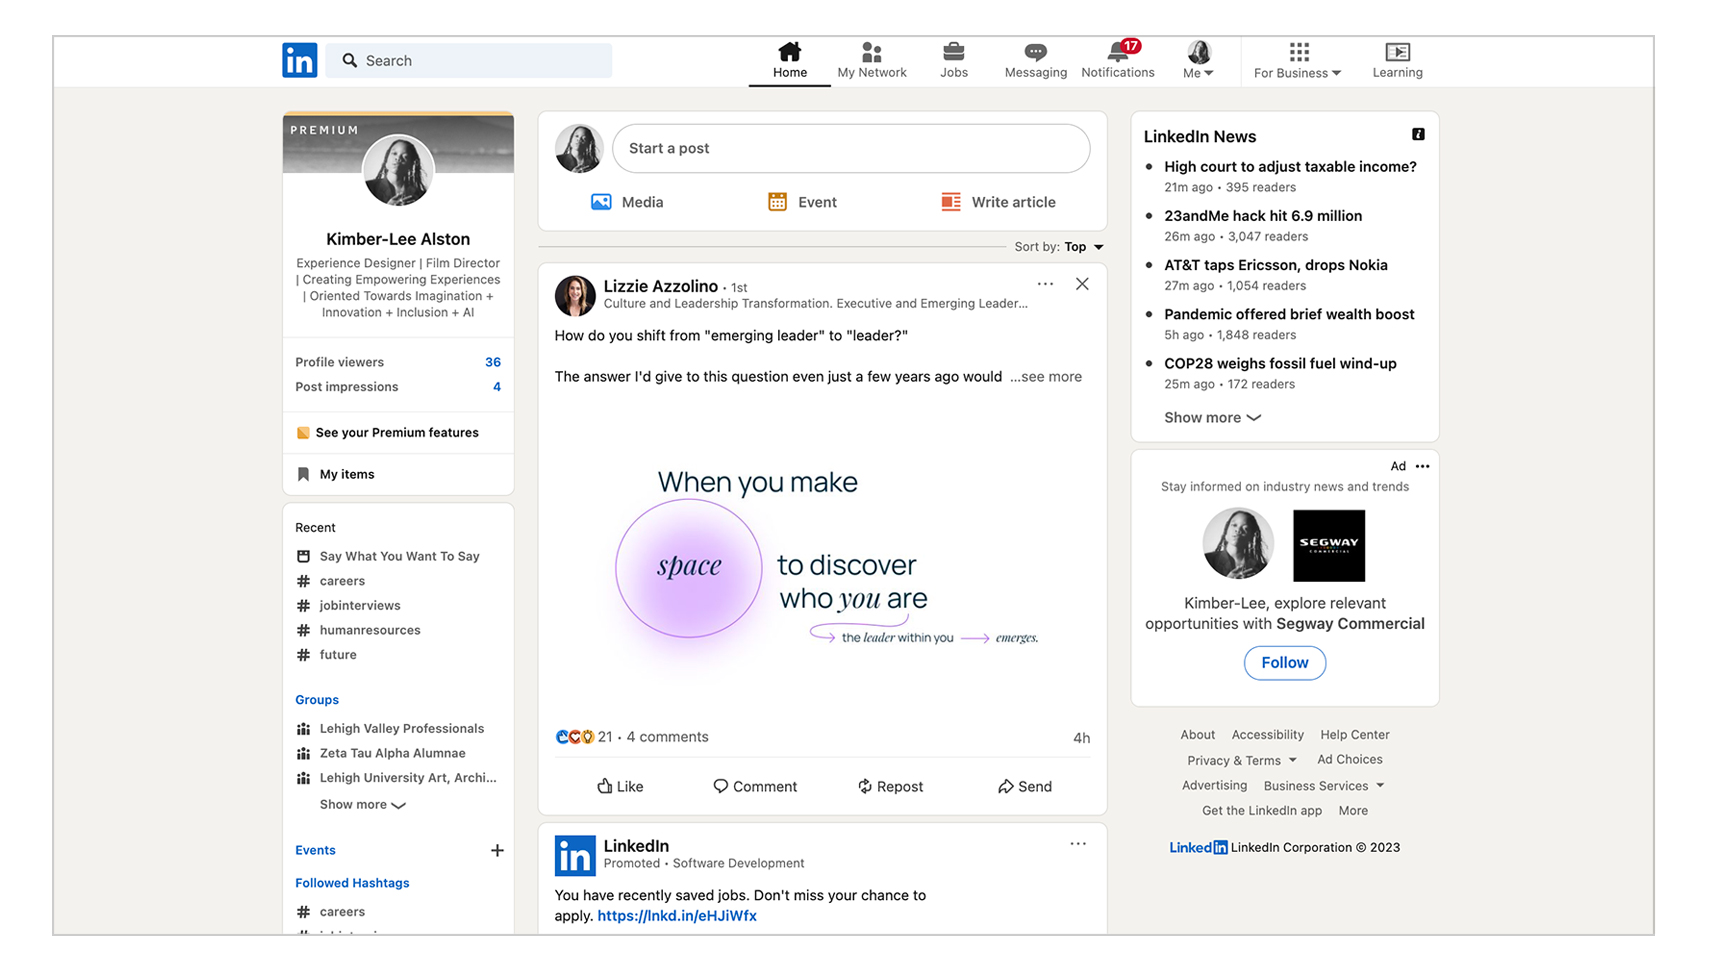This screenshot has height=978, width=1712.
Task: Expand groups list with Show more
Action: click(x=362, y=805)
